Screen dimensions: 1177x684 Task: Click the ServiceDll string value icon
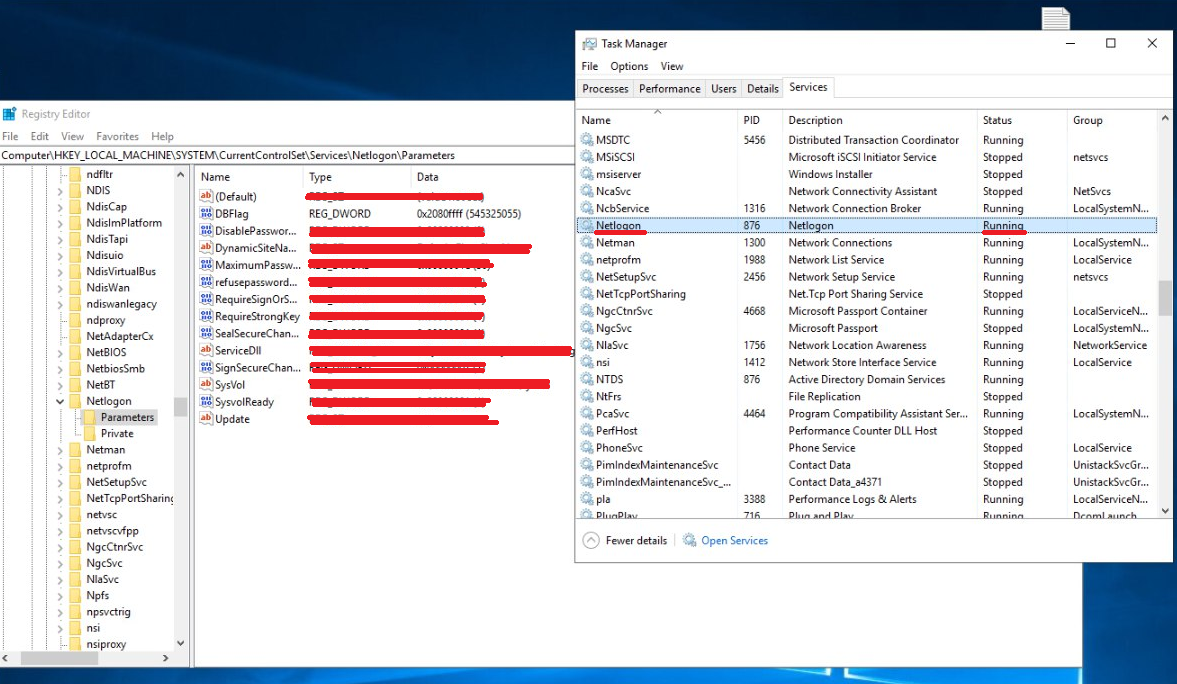(x=206, y=350)
